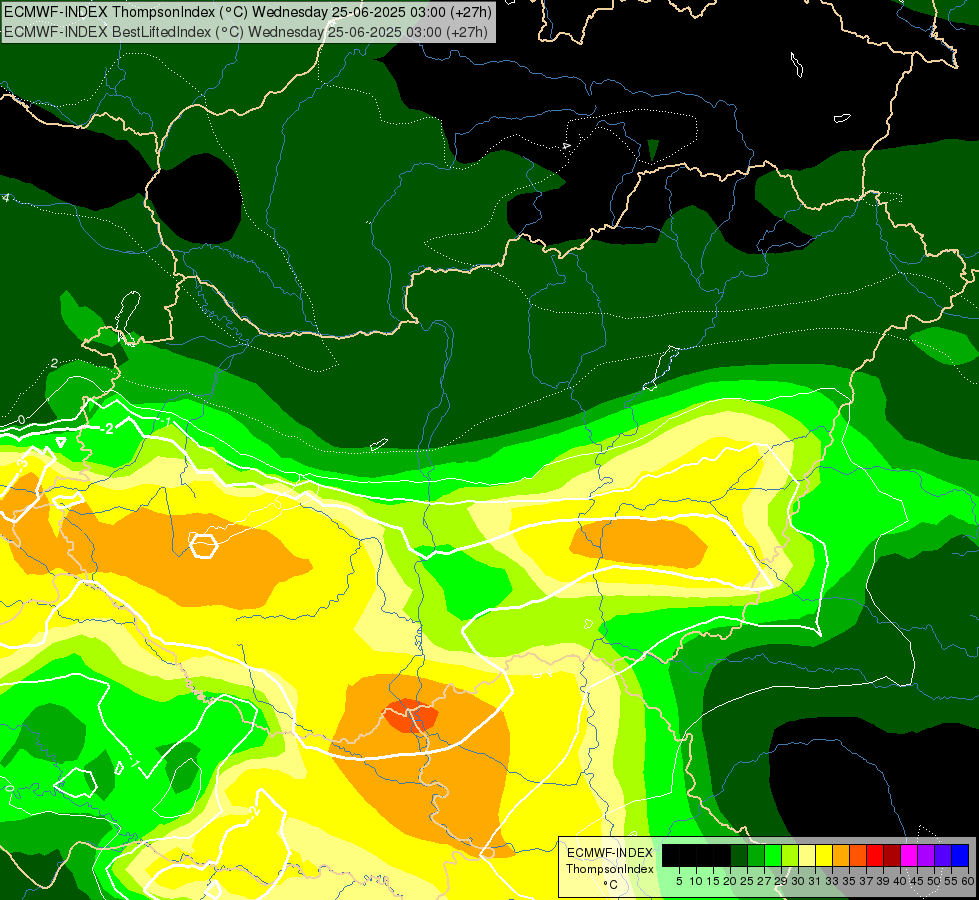Image resolution: width=979 pixels, height=900 pixels.
Task: Select the dark red 39–40 legend swatch
Action: [x=892, y=855]
